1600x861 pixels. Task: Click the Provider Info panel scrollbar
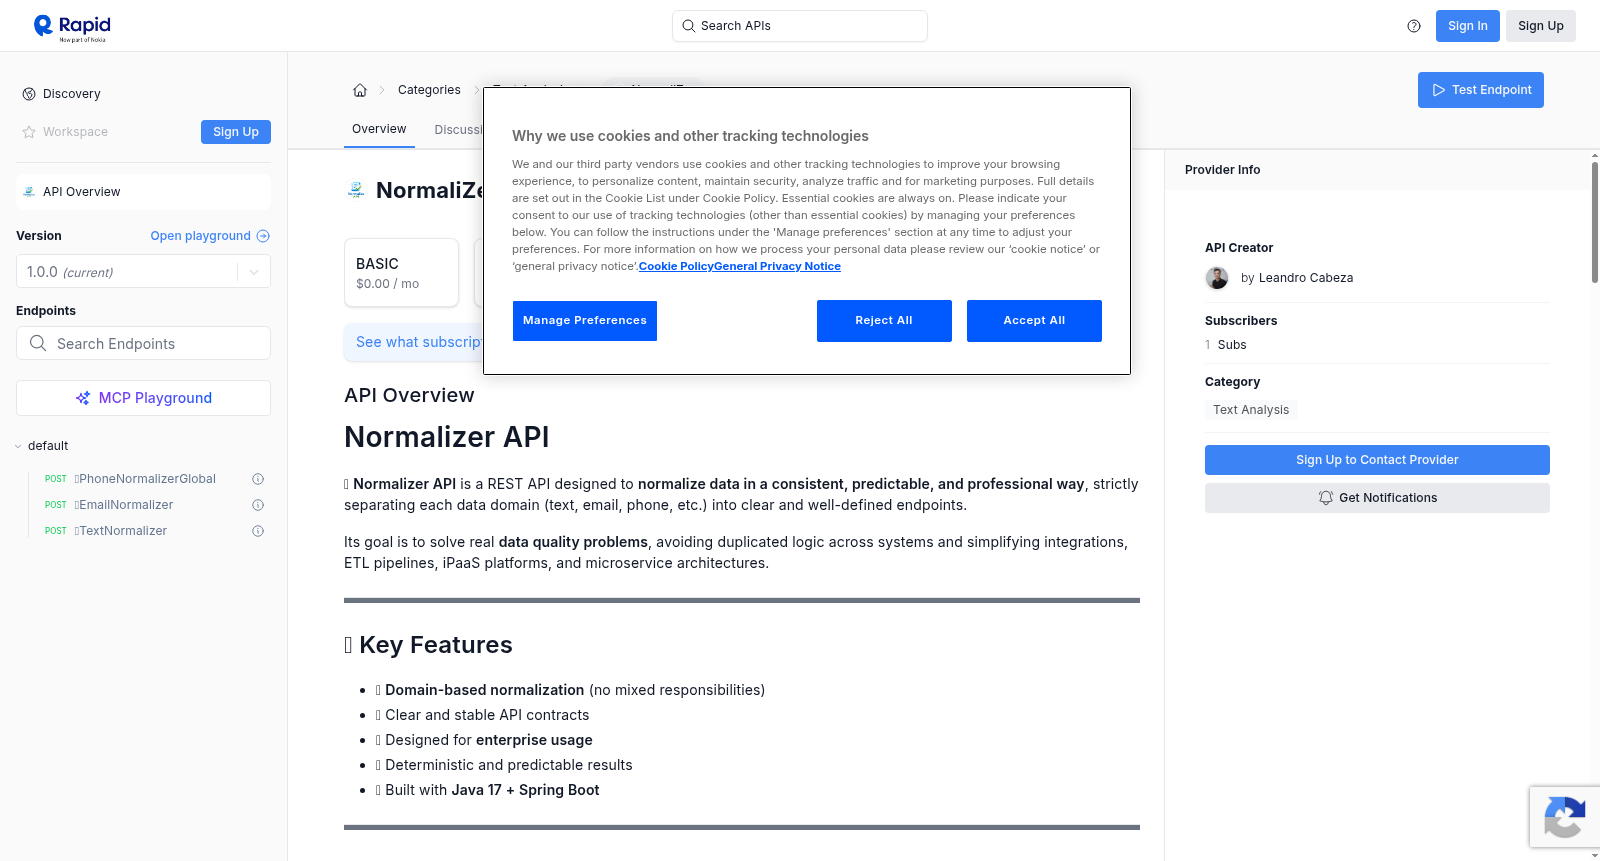click(1594, 222)
